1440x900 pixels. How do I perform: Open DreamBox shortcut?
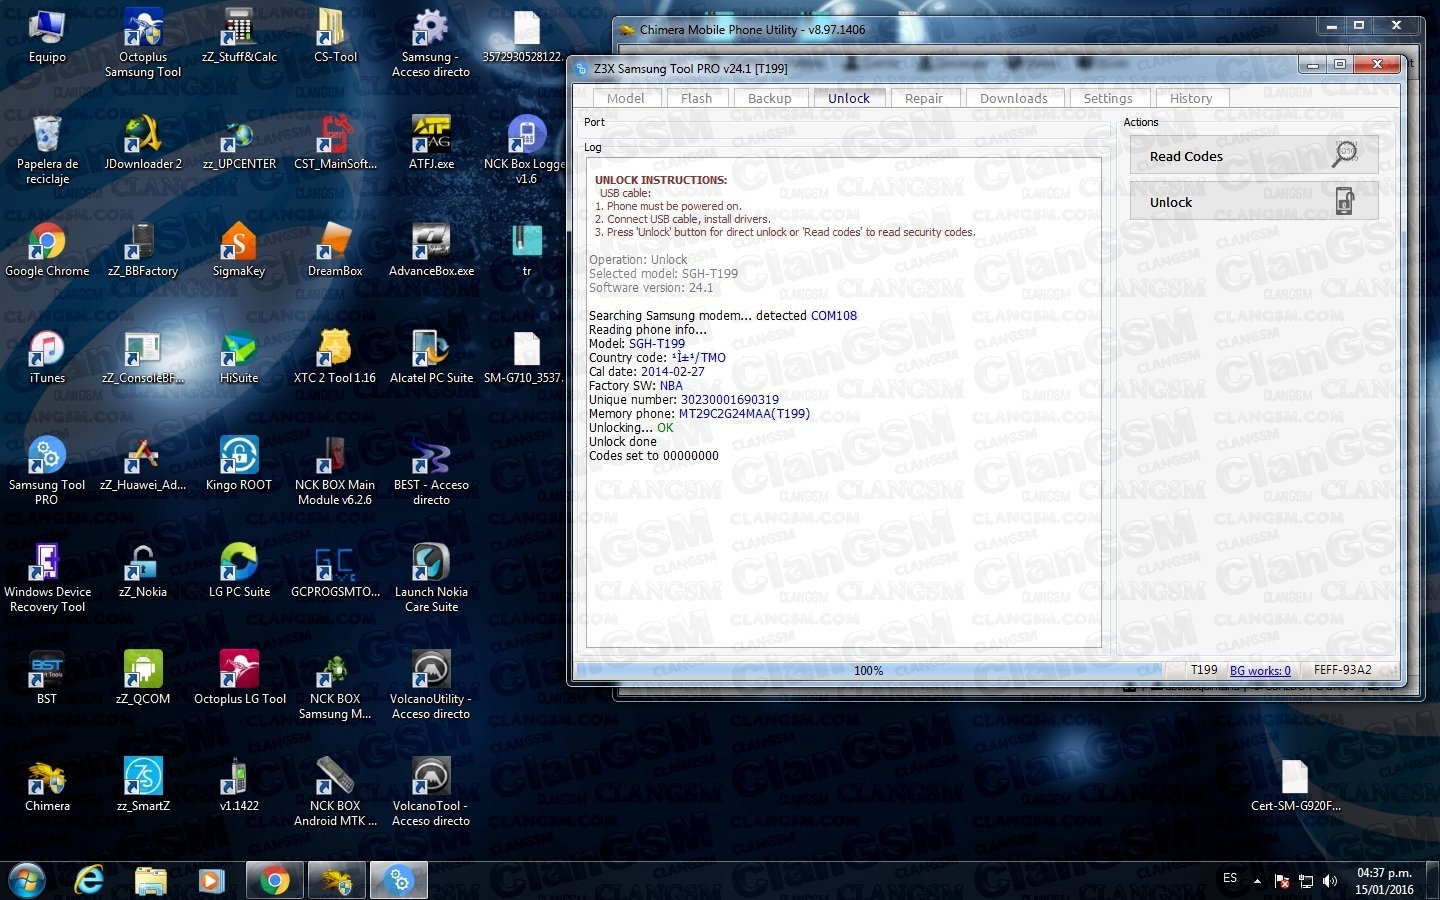[335, 250]
